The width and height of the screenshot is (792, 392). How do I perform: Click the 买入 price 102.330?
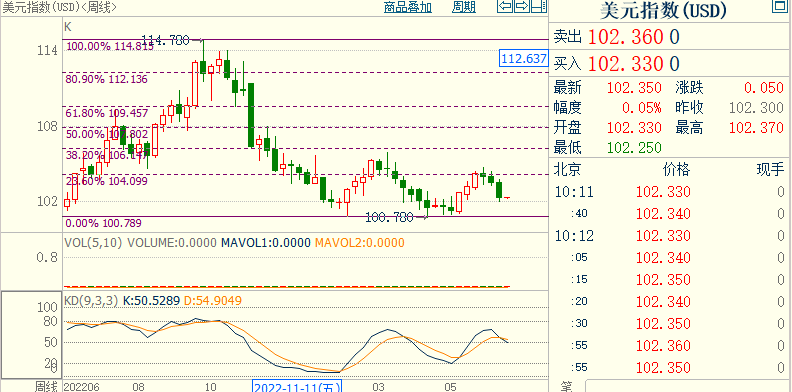coord(626,64)
